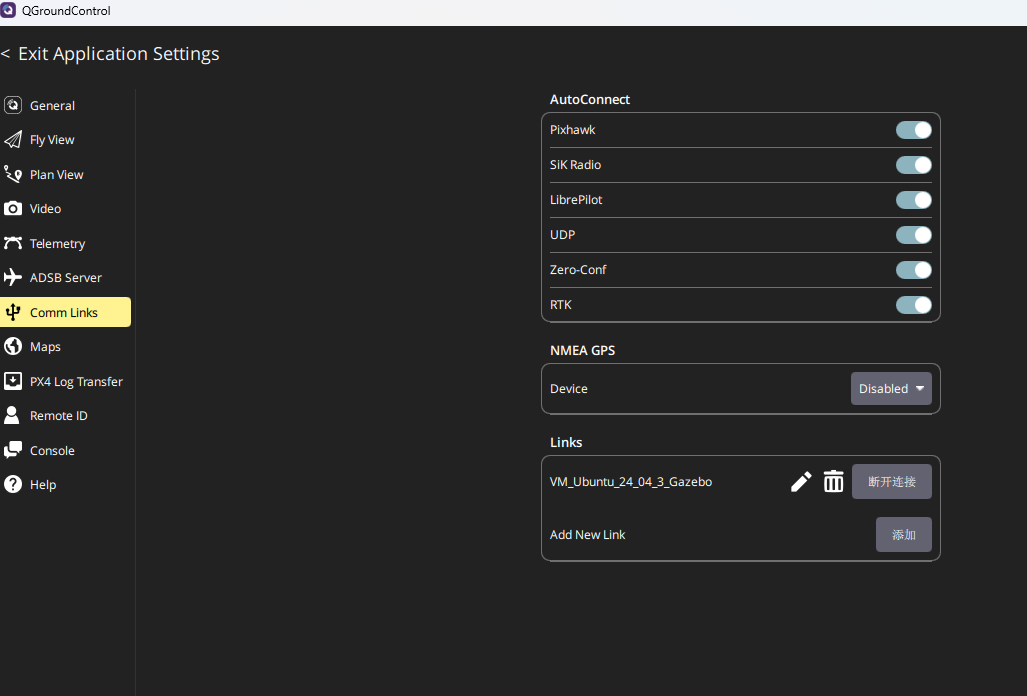The image size is (1027, 696).
Task: Click the Plan View waypoint icon
Action: click(12, 174)
